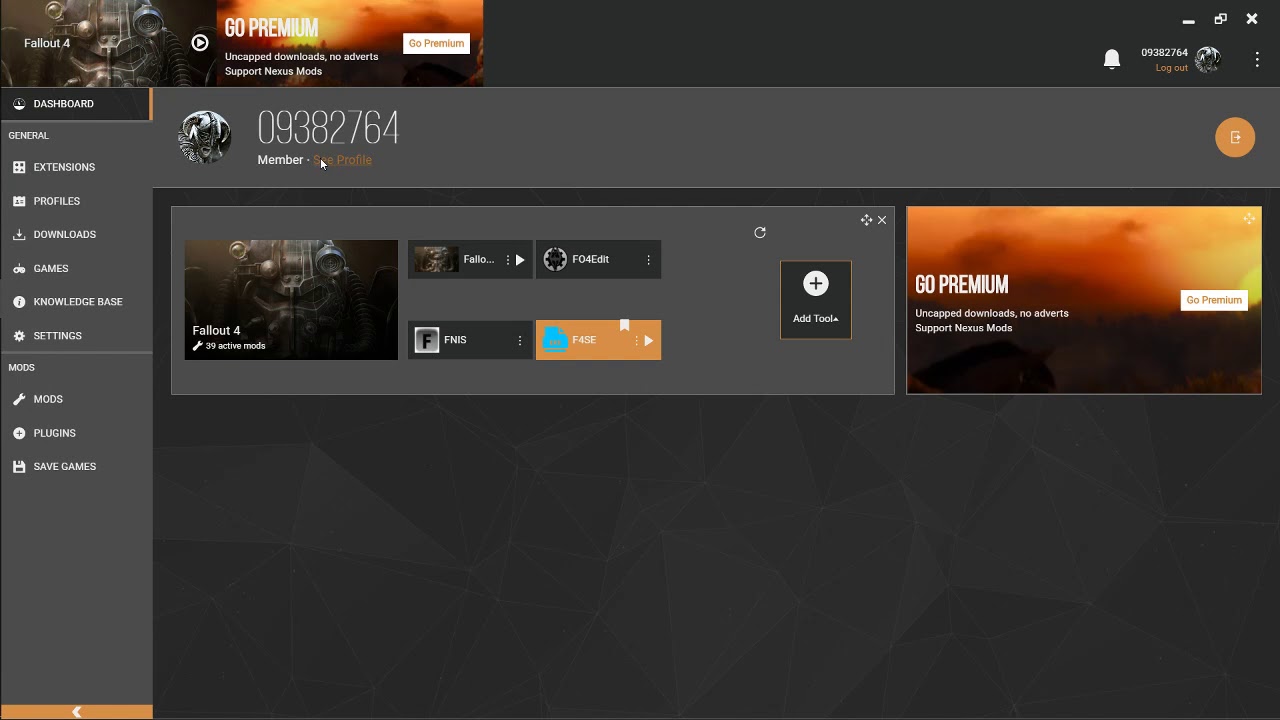Open the Extensions page
Screen dimensions: 1280x720
75,167
